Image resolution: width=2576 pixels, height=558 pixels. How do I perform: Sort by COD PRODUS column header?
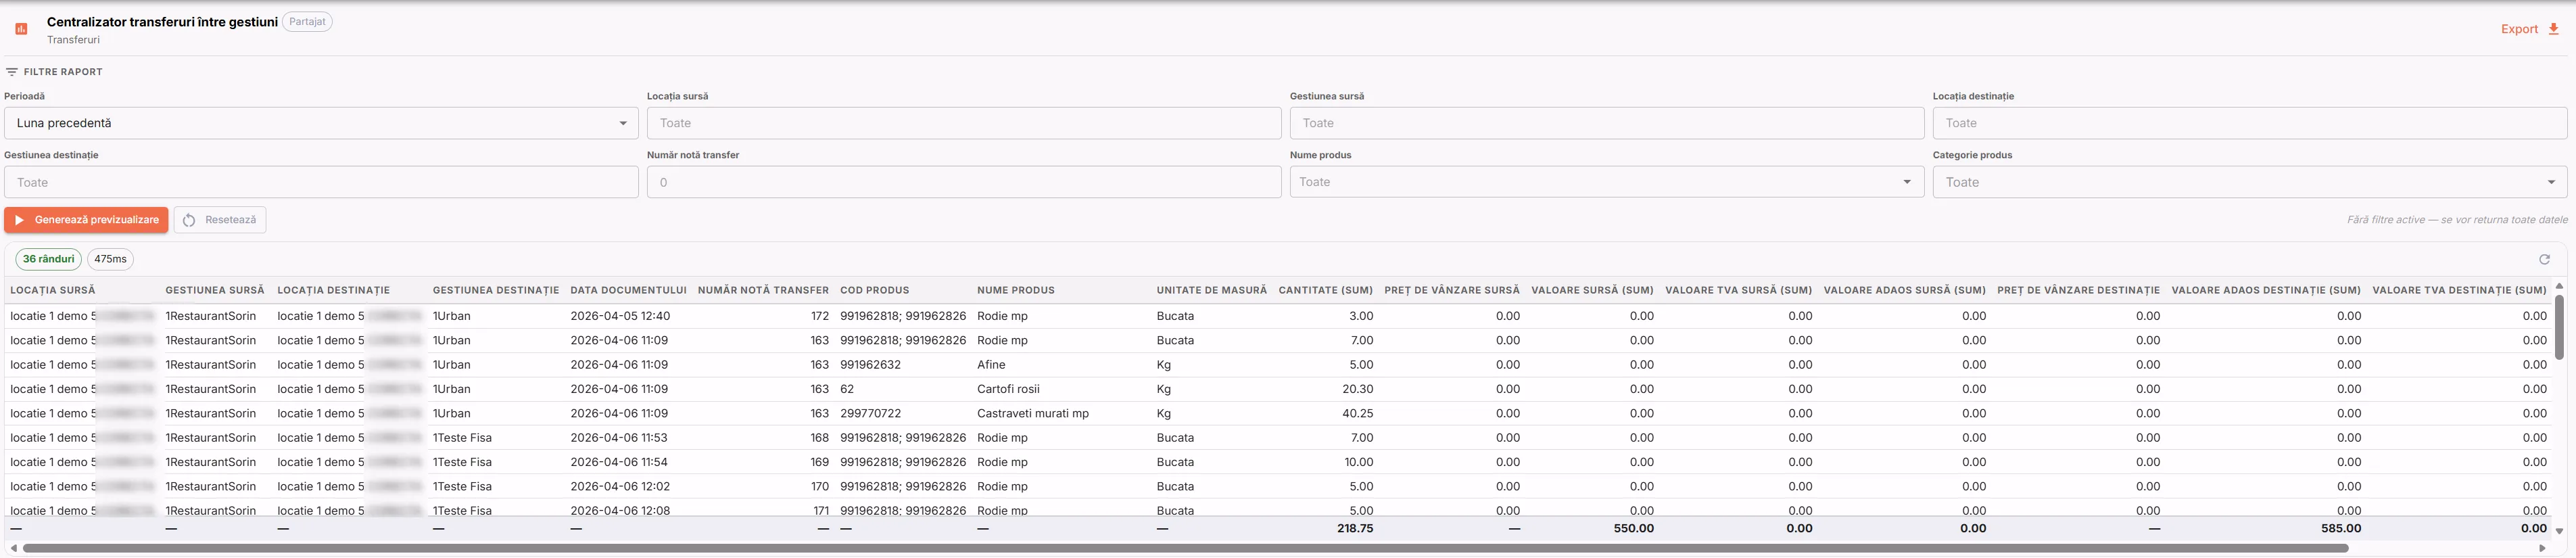pos(875,290)
